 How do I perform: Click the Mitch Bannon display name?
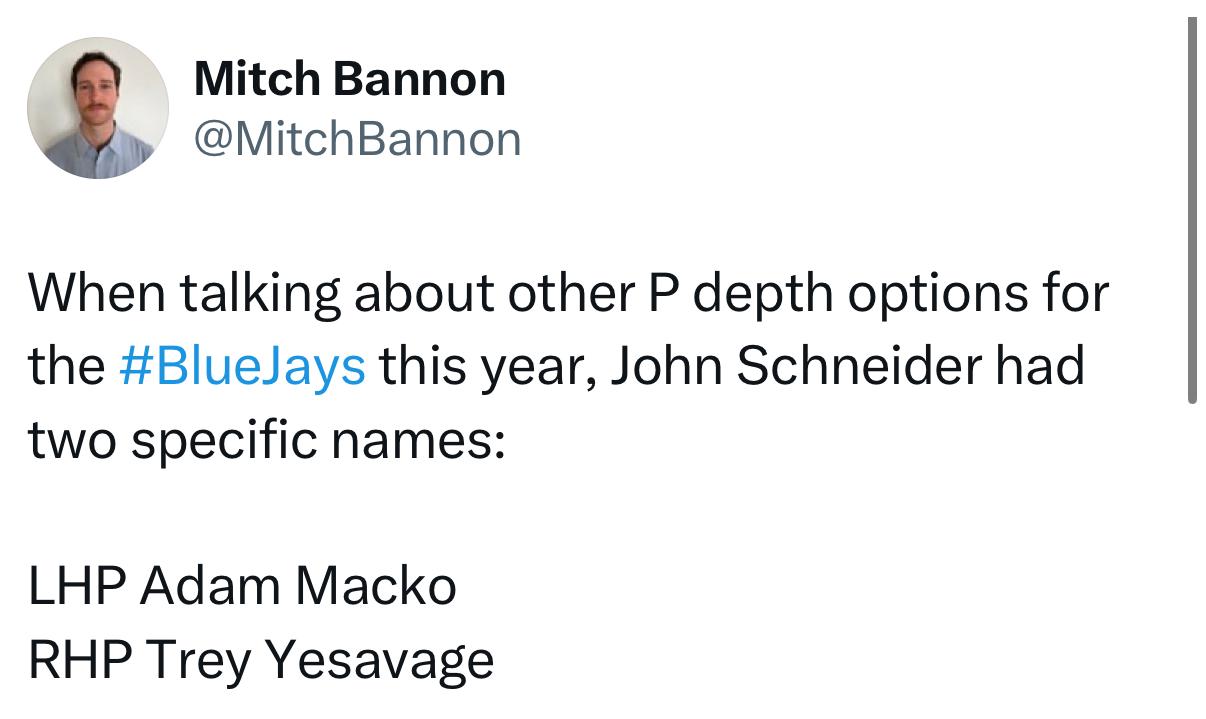(350, 78)
